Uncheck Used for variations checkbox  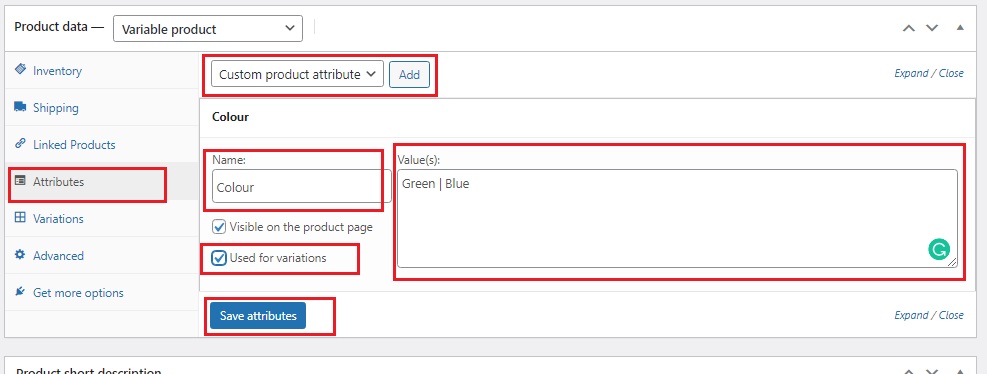point(219,258)
